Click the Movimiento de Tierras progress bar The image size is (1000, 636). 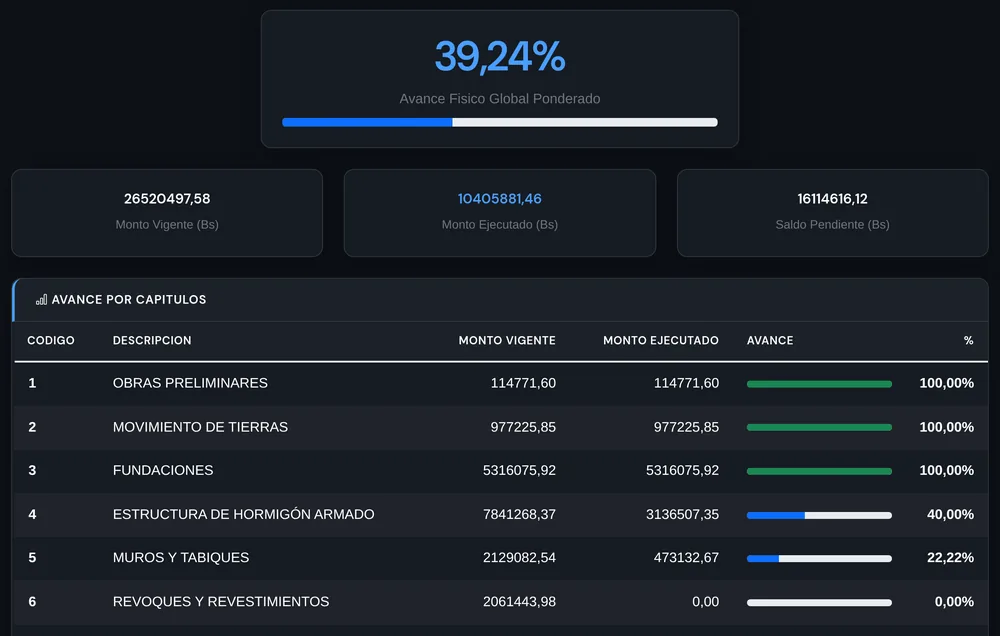click(x=819, y=427)
